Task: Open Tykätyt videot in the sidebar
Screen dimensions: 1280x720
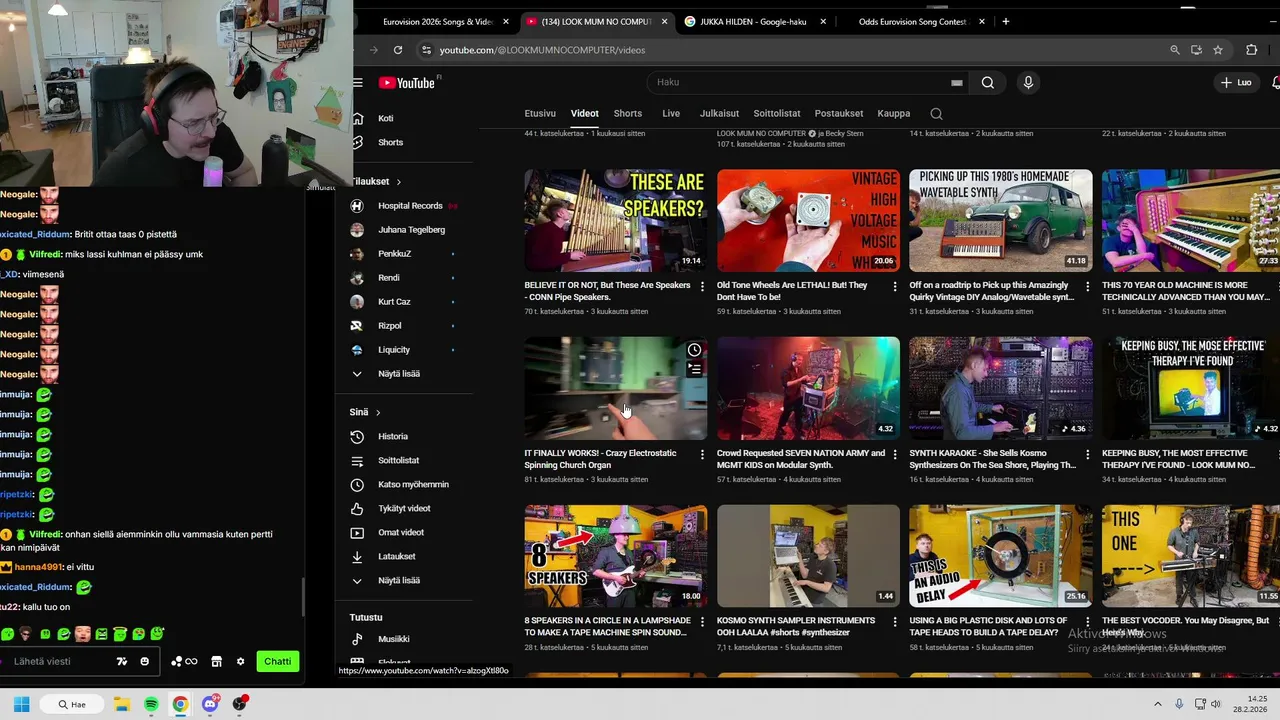Action: coord(404,509)
